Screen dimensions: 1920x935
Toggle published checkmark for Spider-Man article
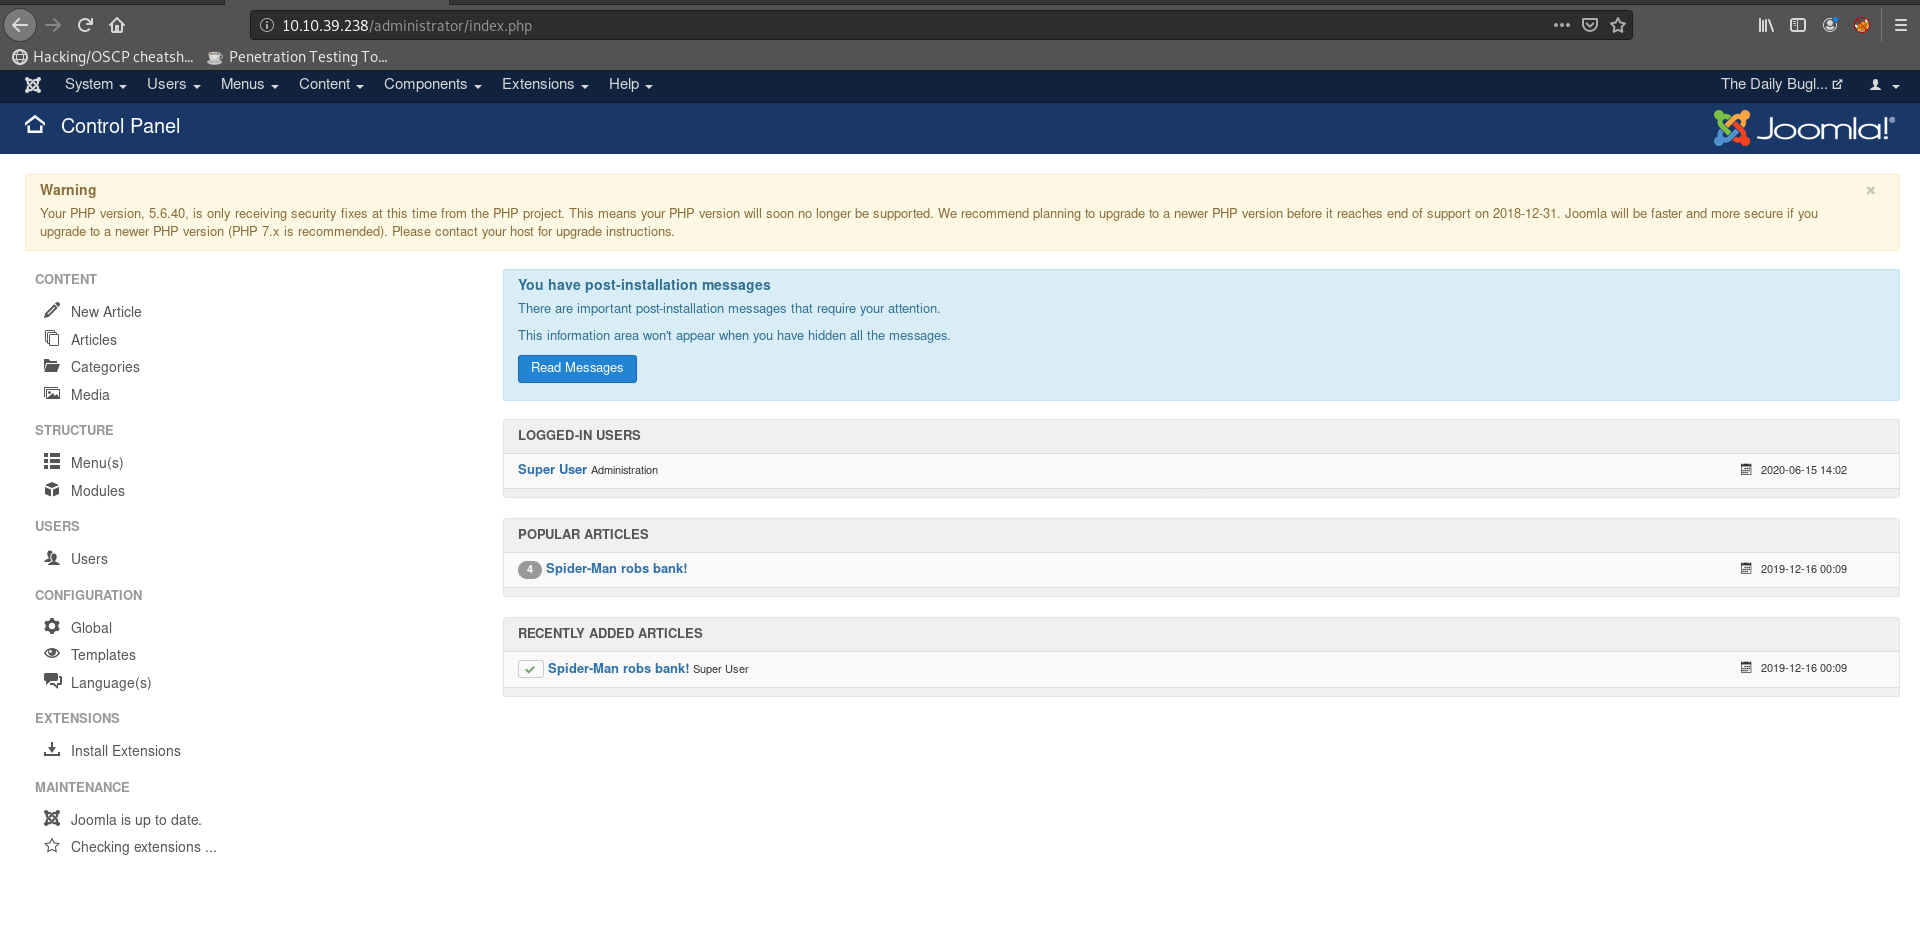(530, 669)
